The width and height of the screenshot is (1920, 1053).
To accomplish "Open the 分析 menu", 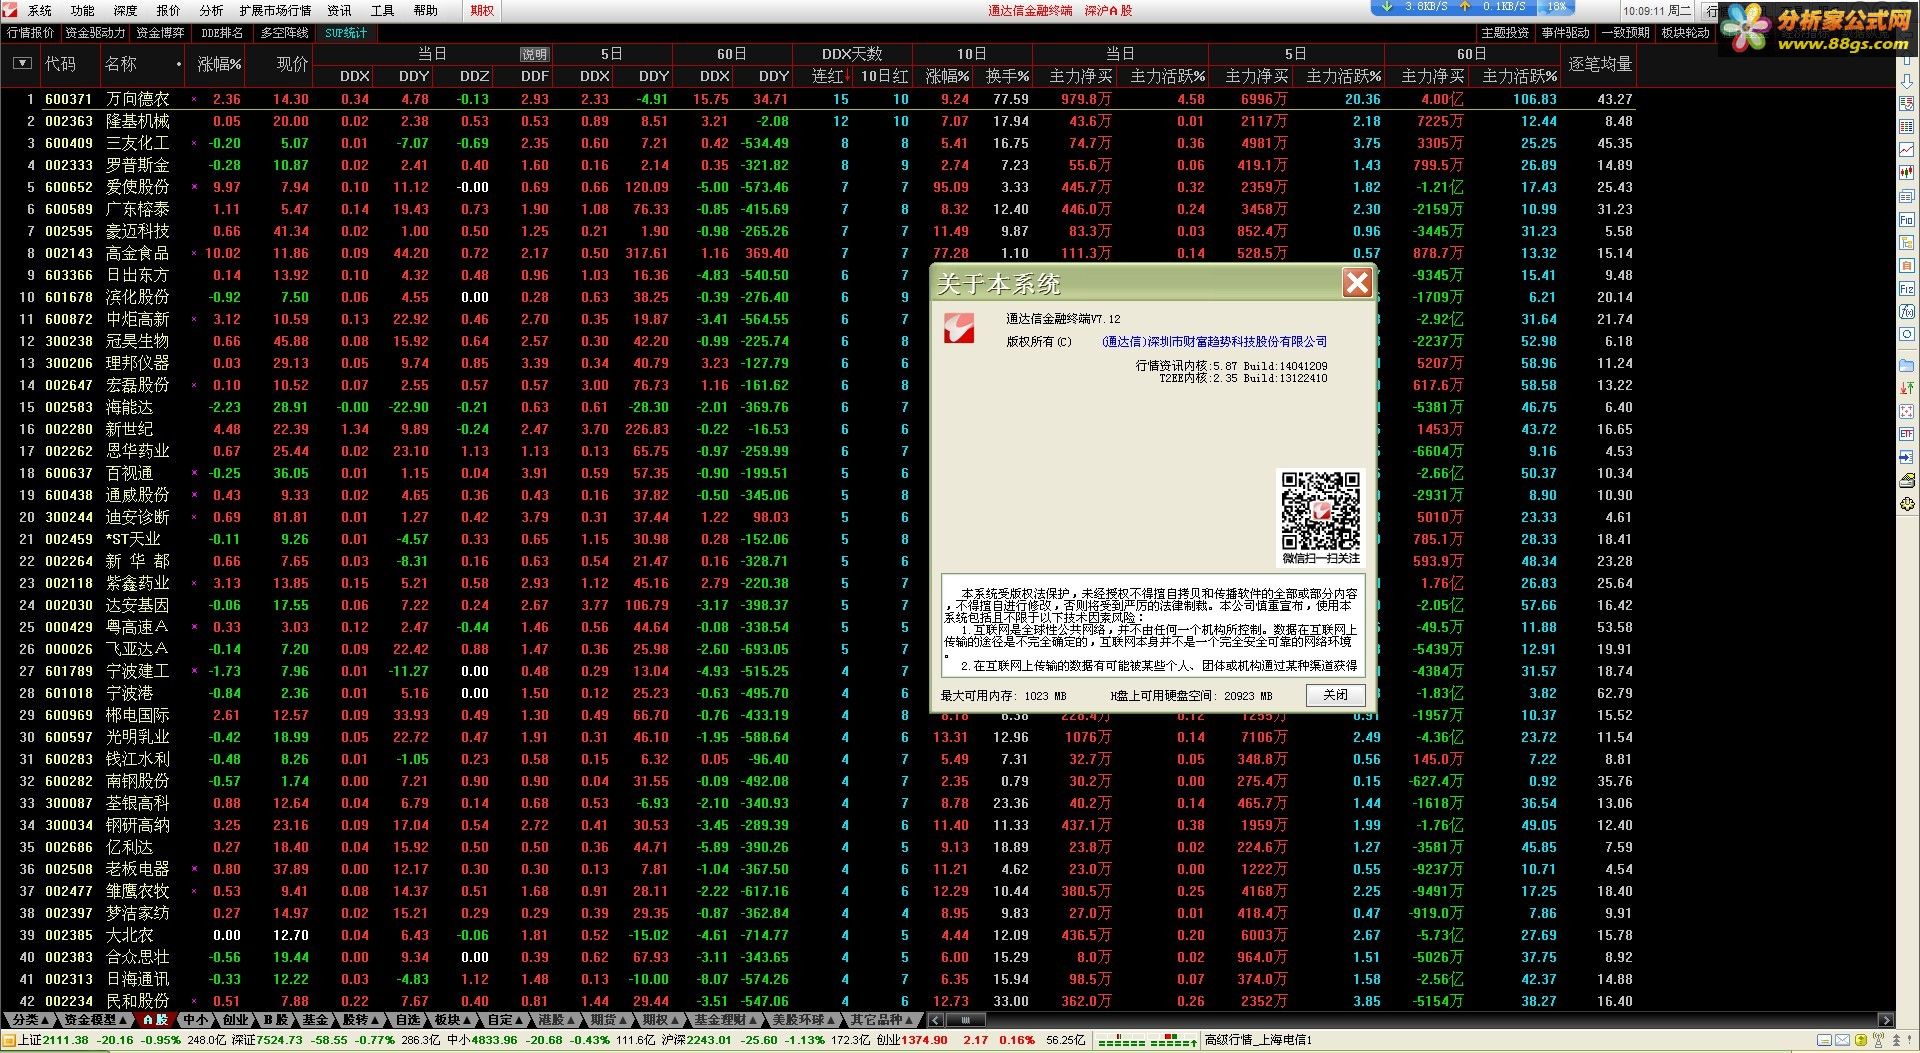I will pos(211,10).
